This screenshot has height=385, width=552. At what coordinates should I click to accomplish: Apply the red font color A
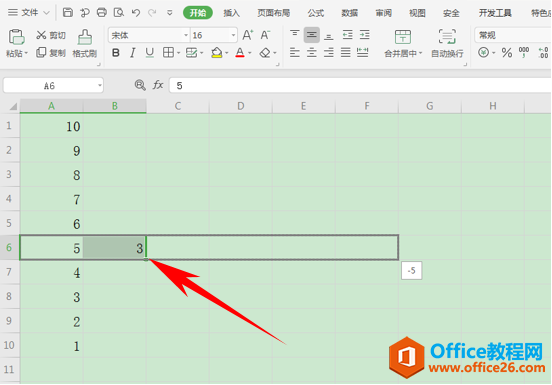click(240, 53)
